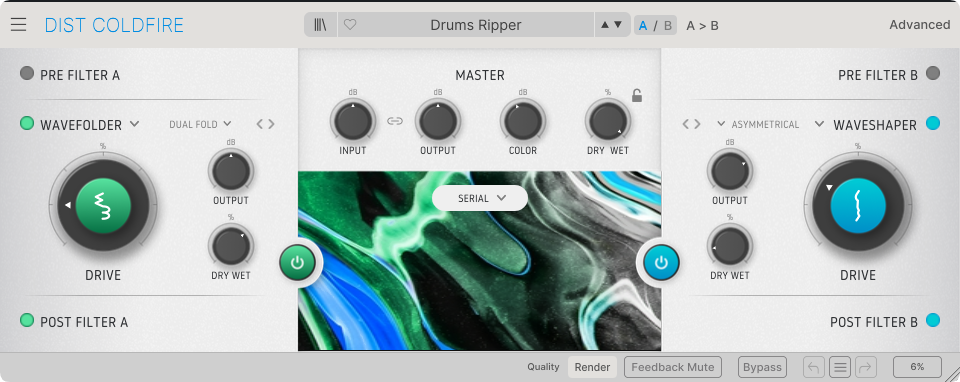Click the Master Dry Wet knob
Image resolution: width=960 pixels, height=382 pixels.
click(607, 121)
